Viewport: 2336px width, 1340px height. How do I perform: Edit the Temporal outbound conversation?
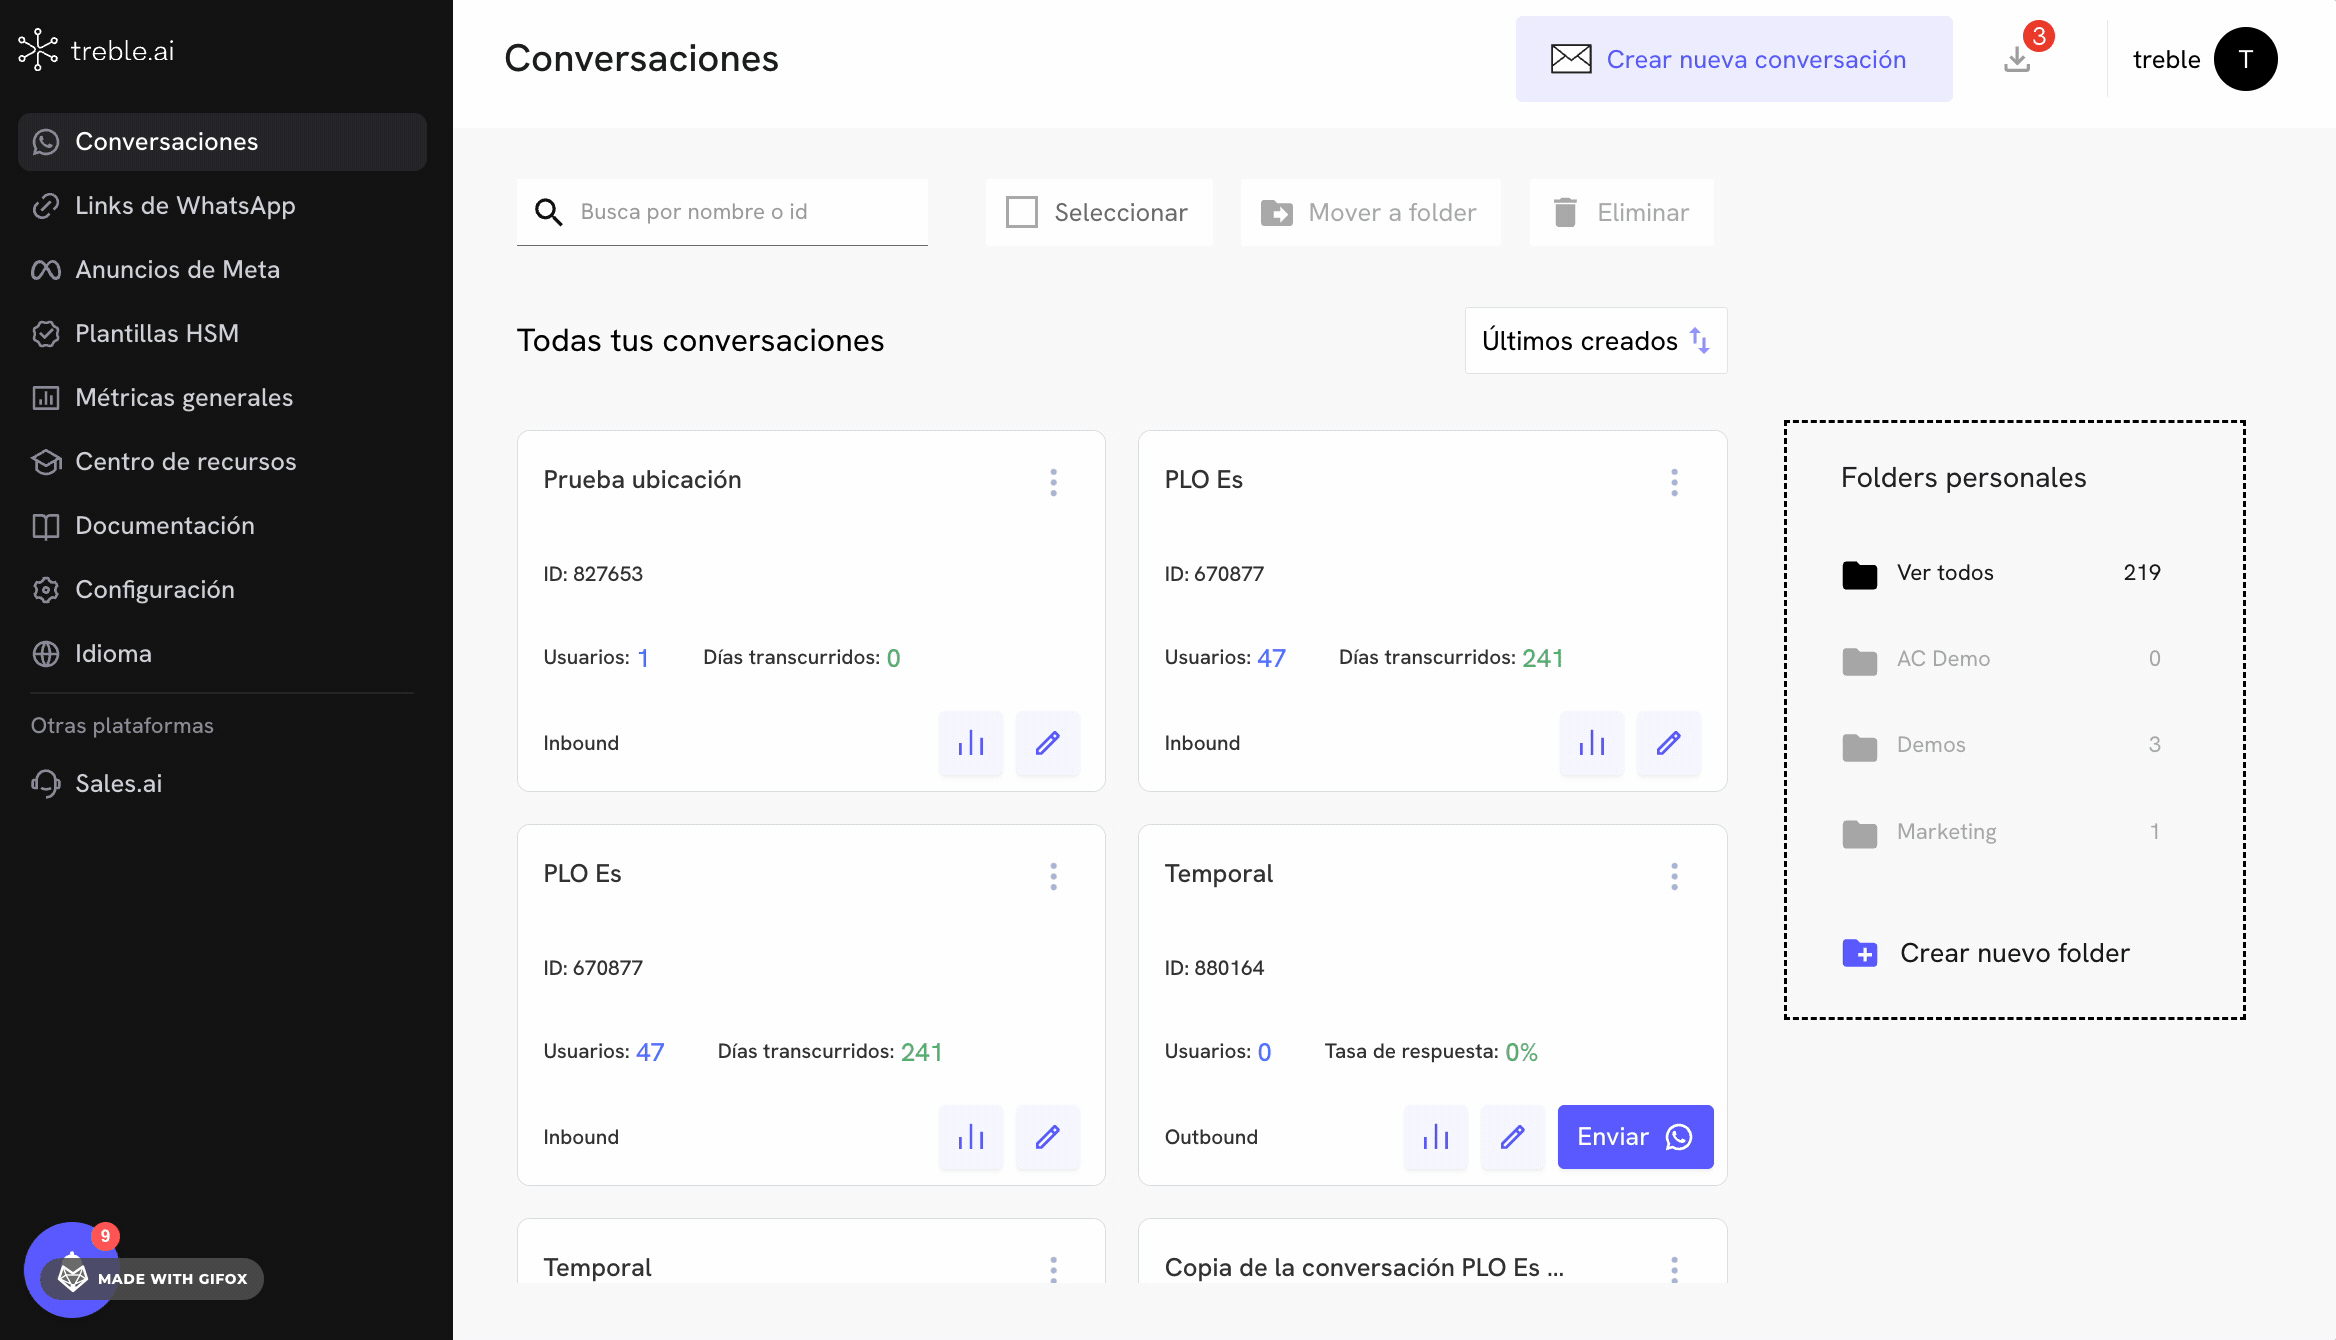(x=1512, y=1137)
